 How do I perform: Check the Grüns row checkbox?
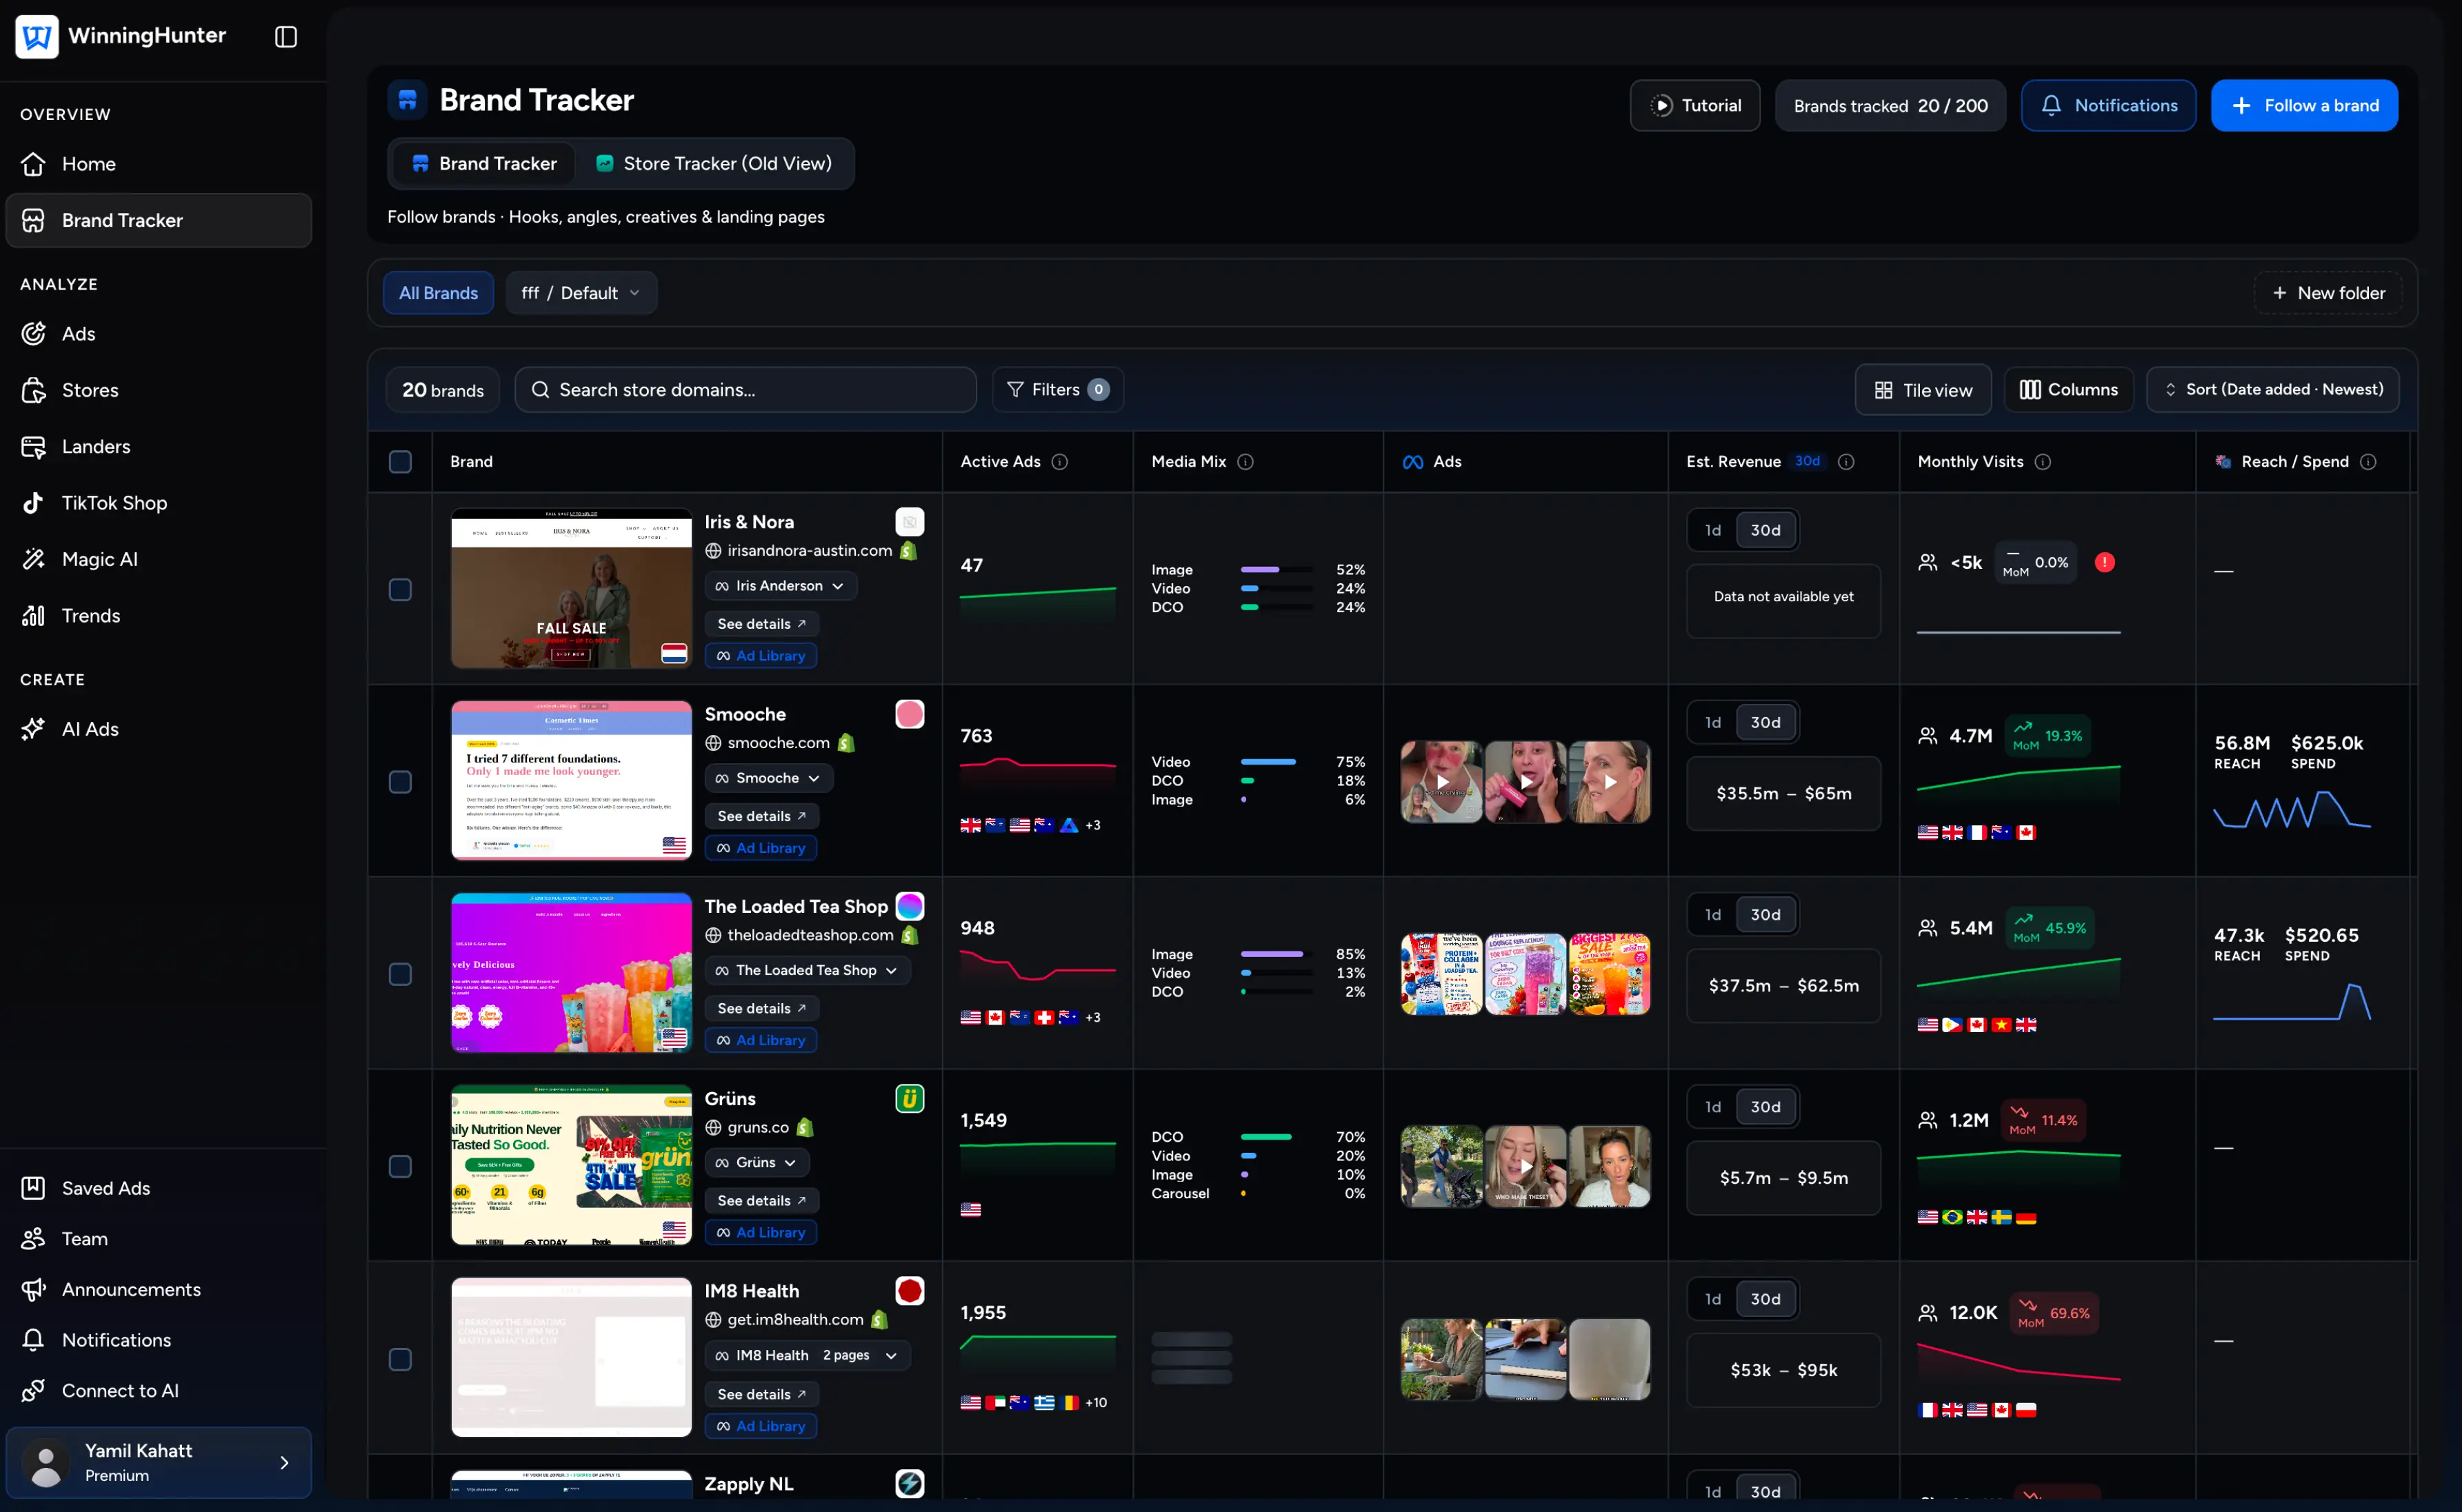click(x=400, y=1167)
